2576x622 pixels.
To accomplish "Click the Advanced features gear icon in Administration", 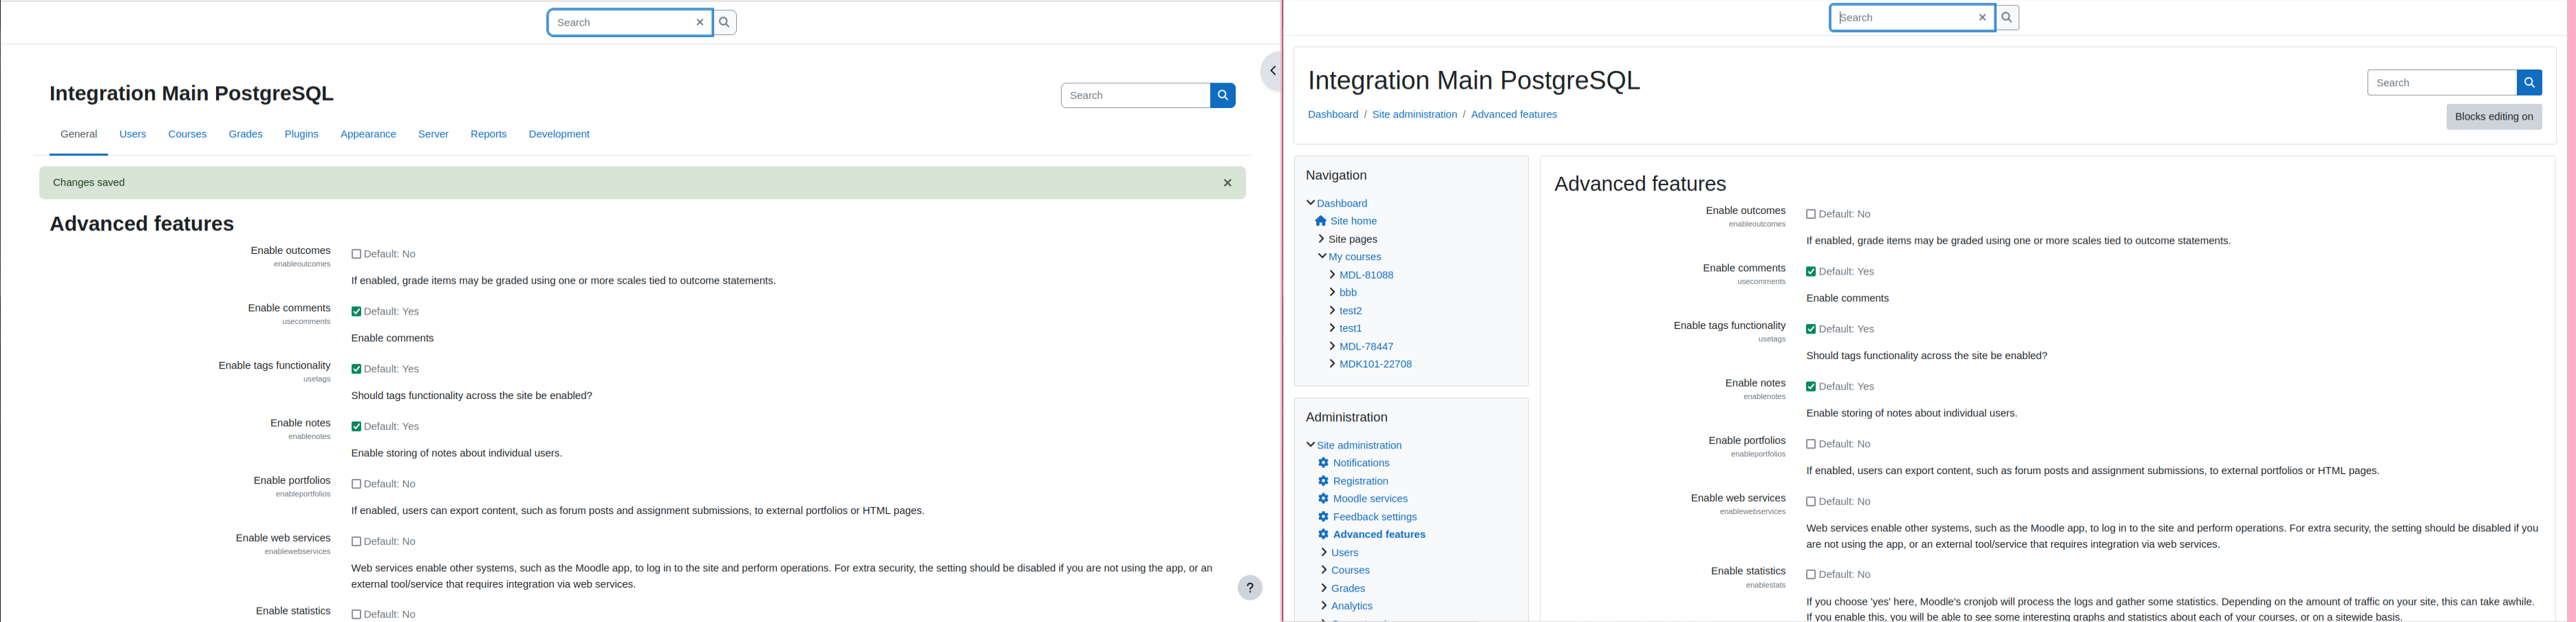I will click(x=1323, y=535).
